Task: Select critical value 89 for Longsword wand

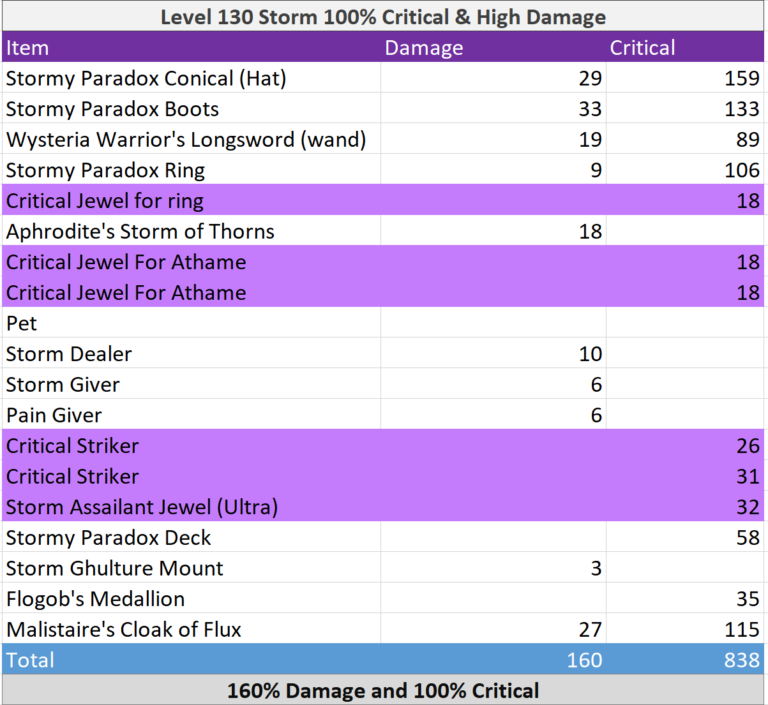Action: point(685,139)
